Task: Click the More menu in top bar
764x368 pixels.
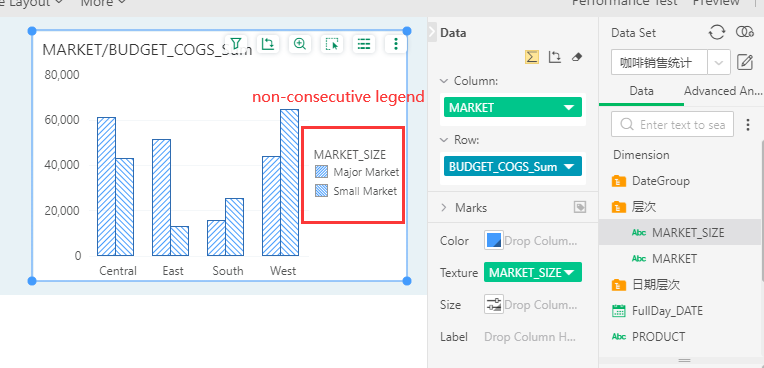Action: [x=103, y=3]
